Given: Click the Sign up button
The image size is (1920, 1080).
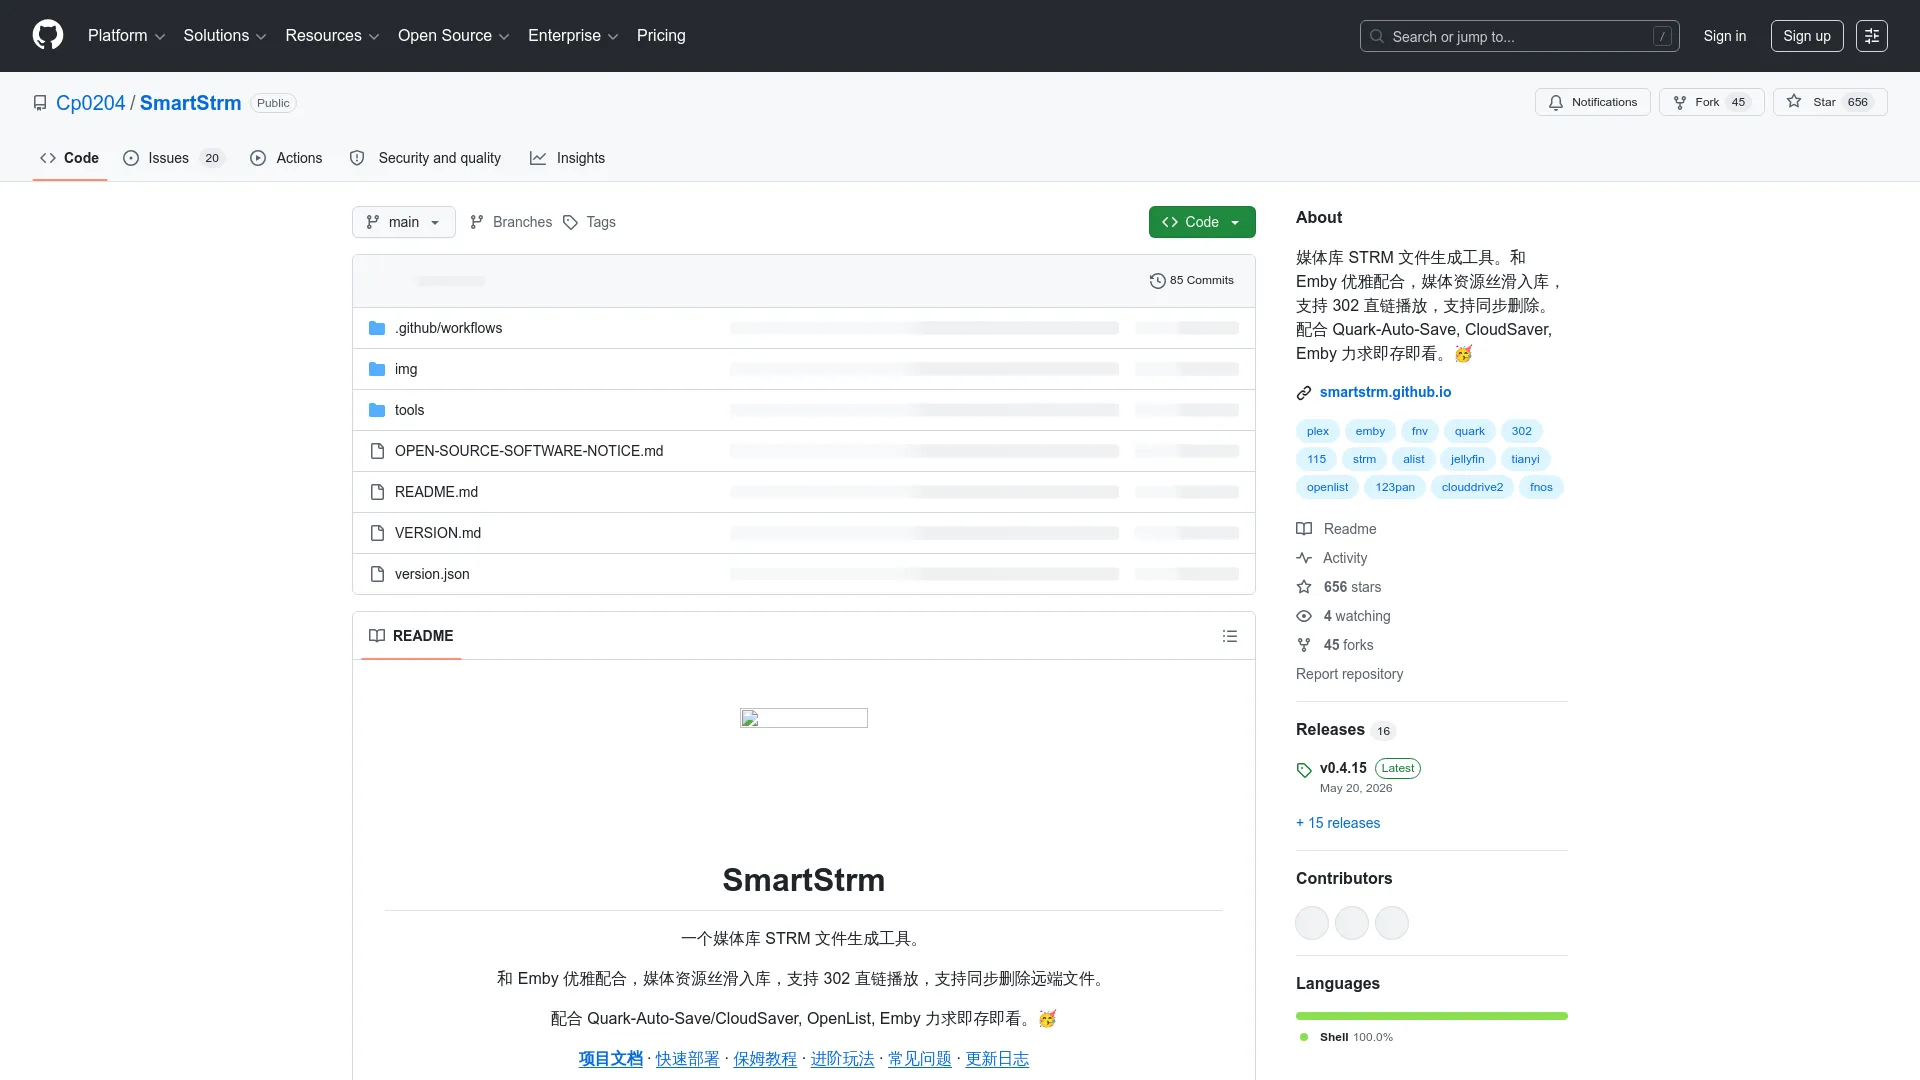Looking at the screenshot, I should point(1807,36).
